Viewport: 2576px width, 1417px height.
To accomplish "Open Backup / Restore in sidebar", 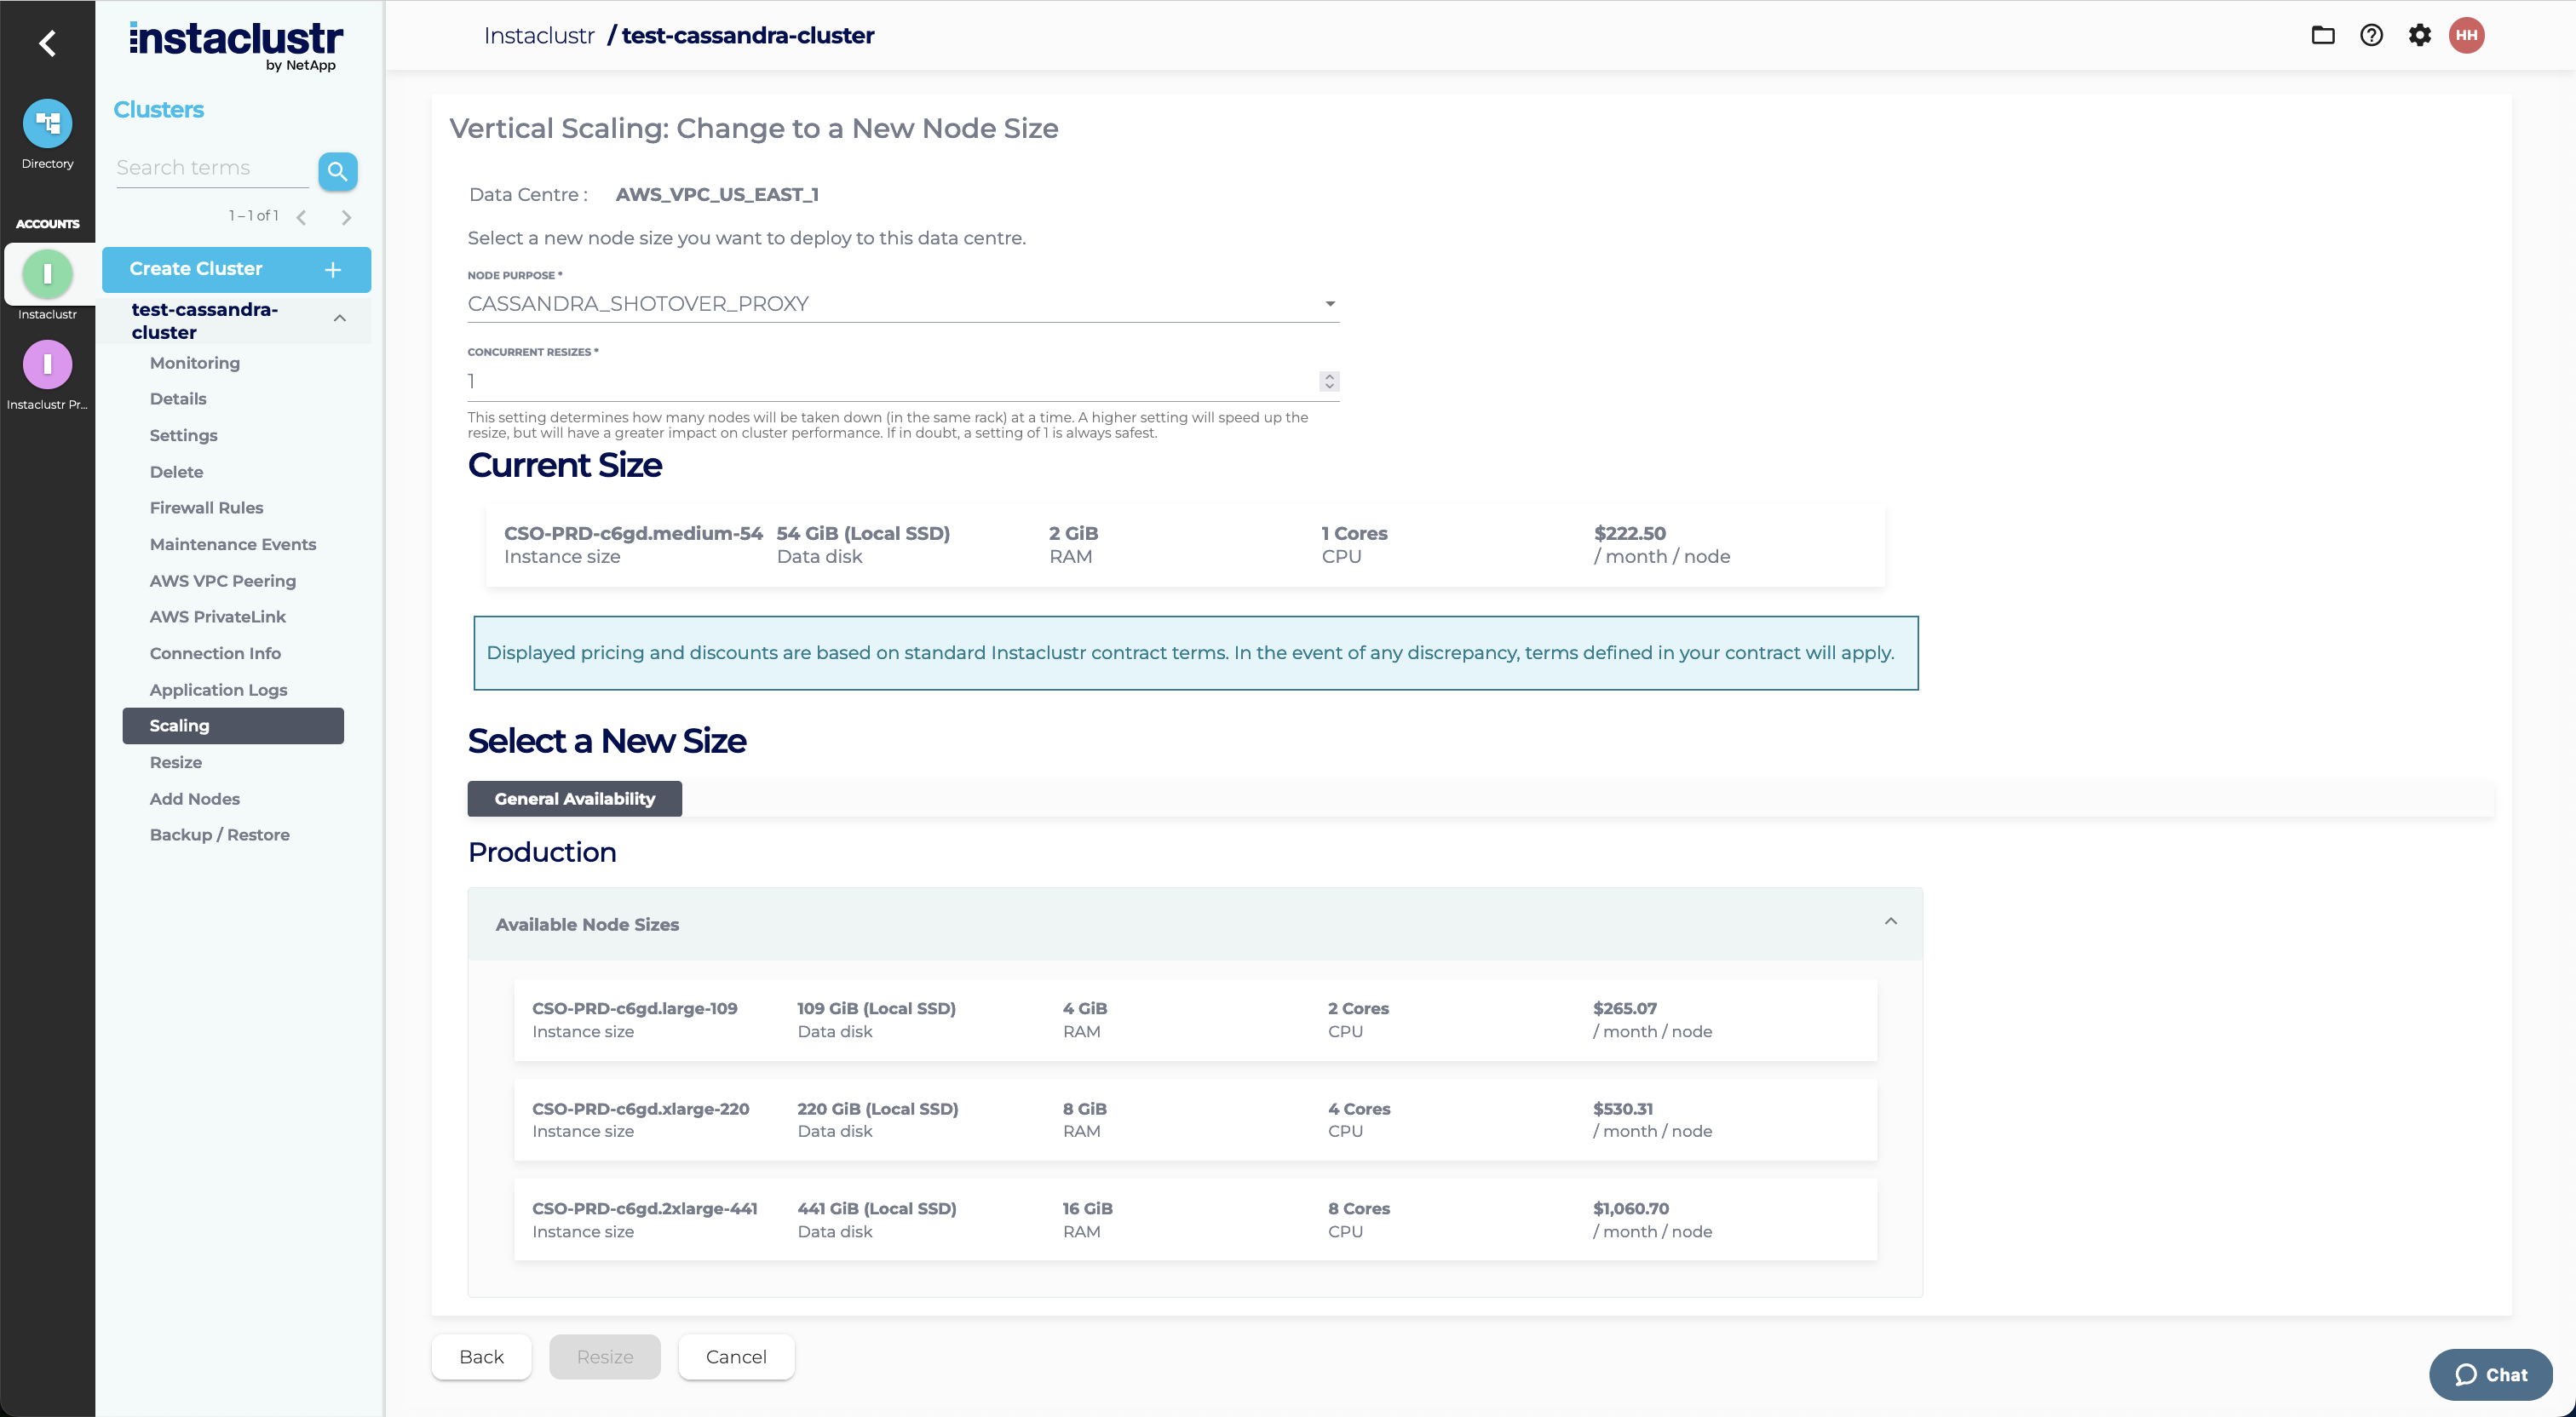I will click(x=219, y=835).
